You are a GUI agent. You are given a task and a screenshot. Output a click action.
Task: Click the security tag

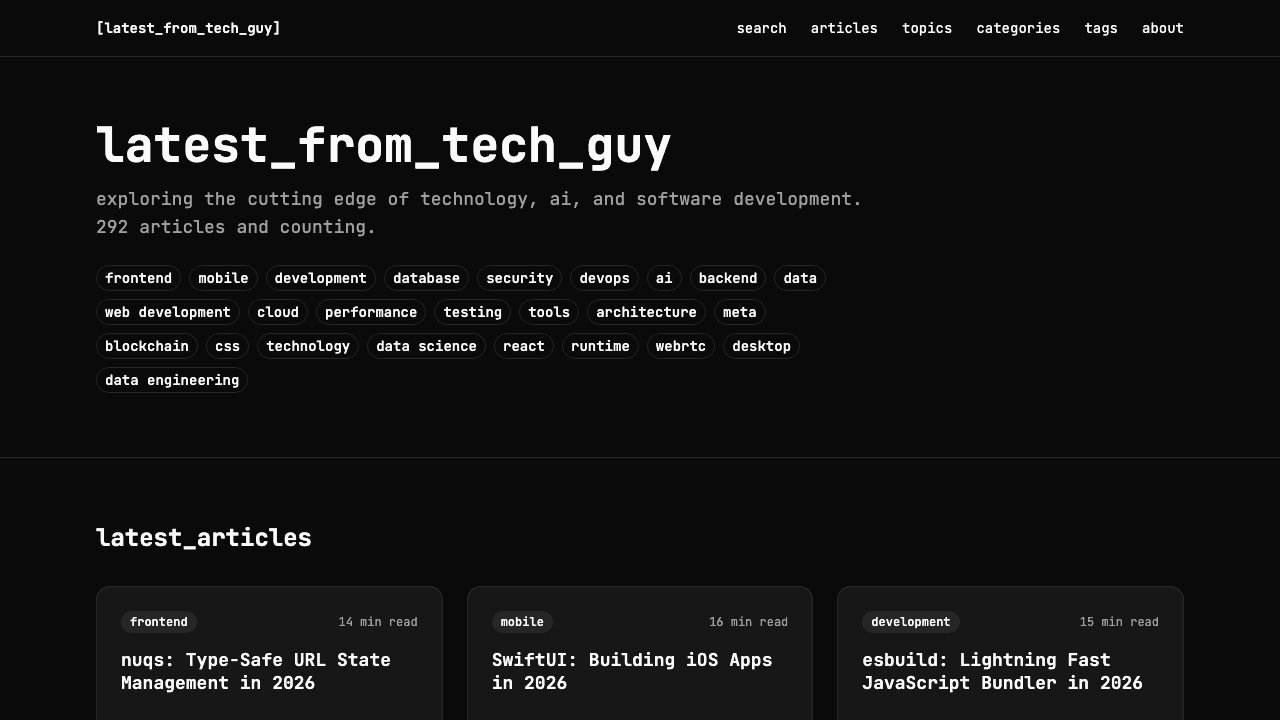click(520, 278)
